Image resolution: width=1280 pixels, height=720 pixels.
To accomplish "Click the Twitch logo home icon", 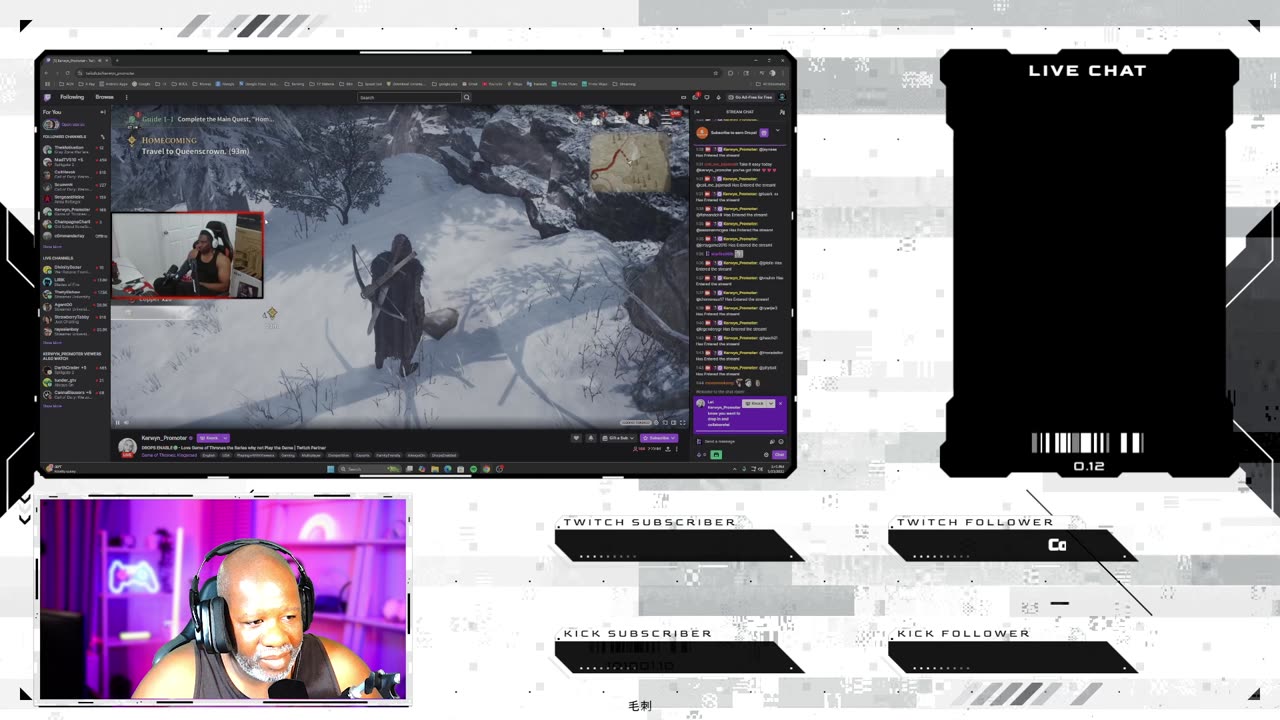I will (48, 97).
